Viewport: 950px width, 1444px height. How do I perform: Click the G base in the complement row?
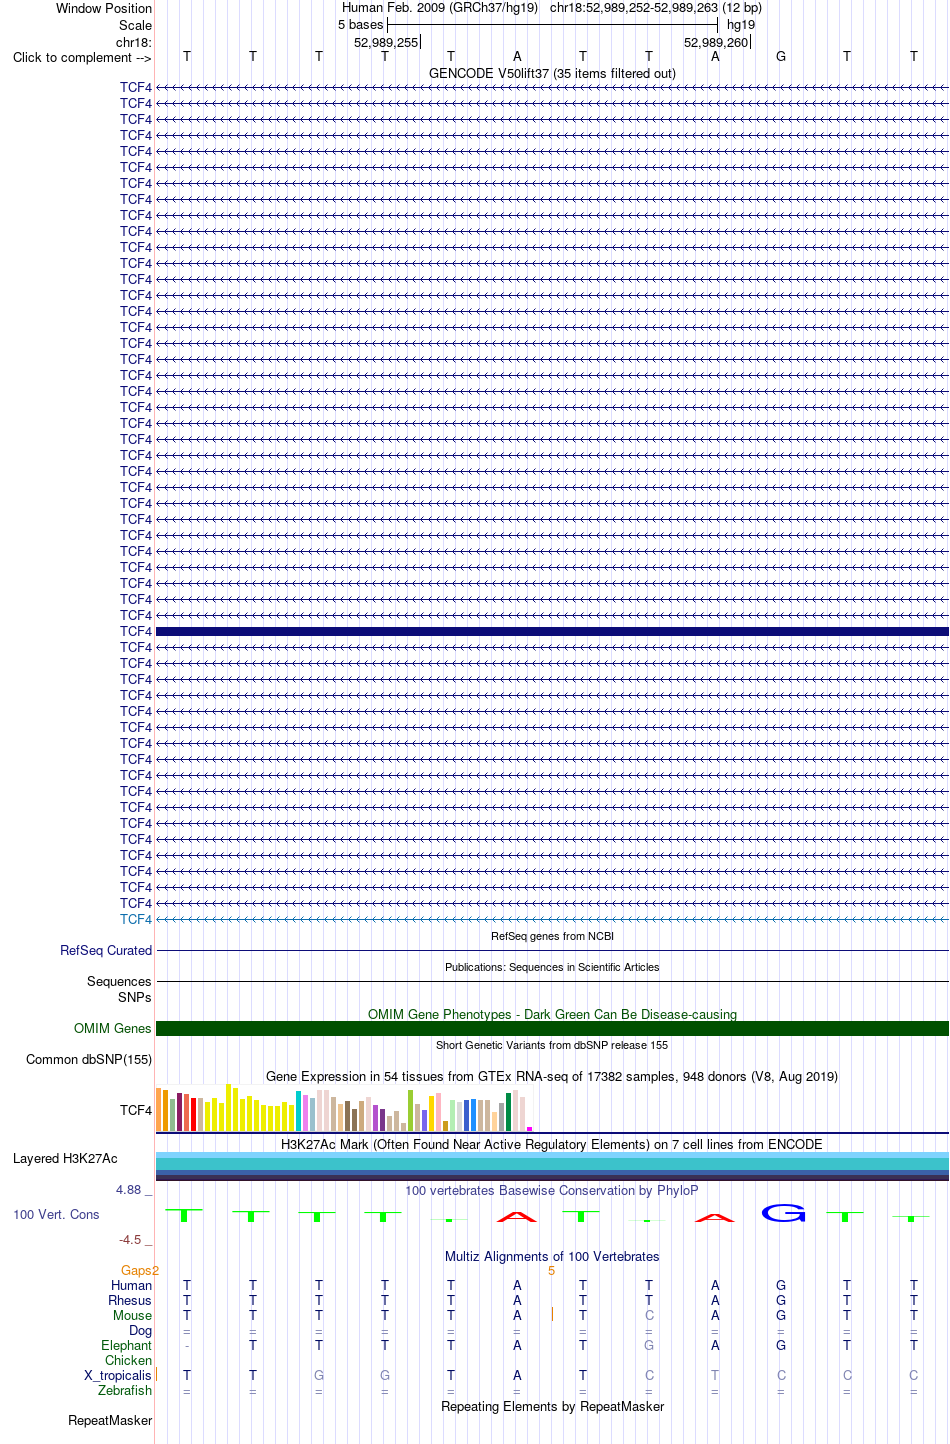[x=781, y=56]
